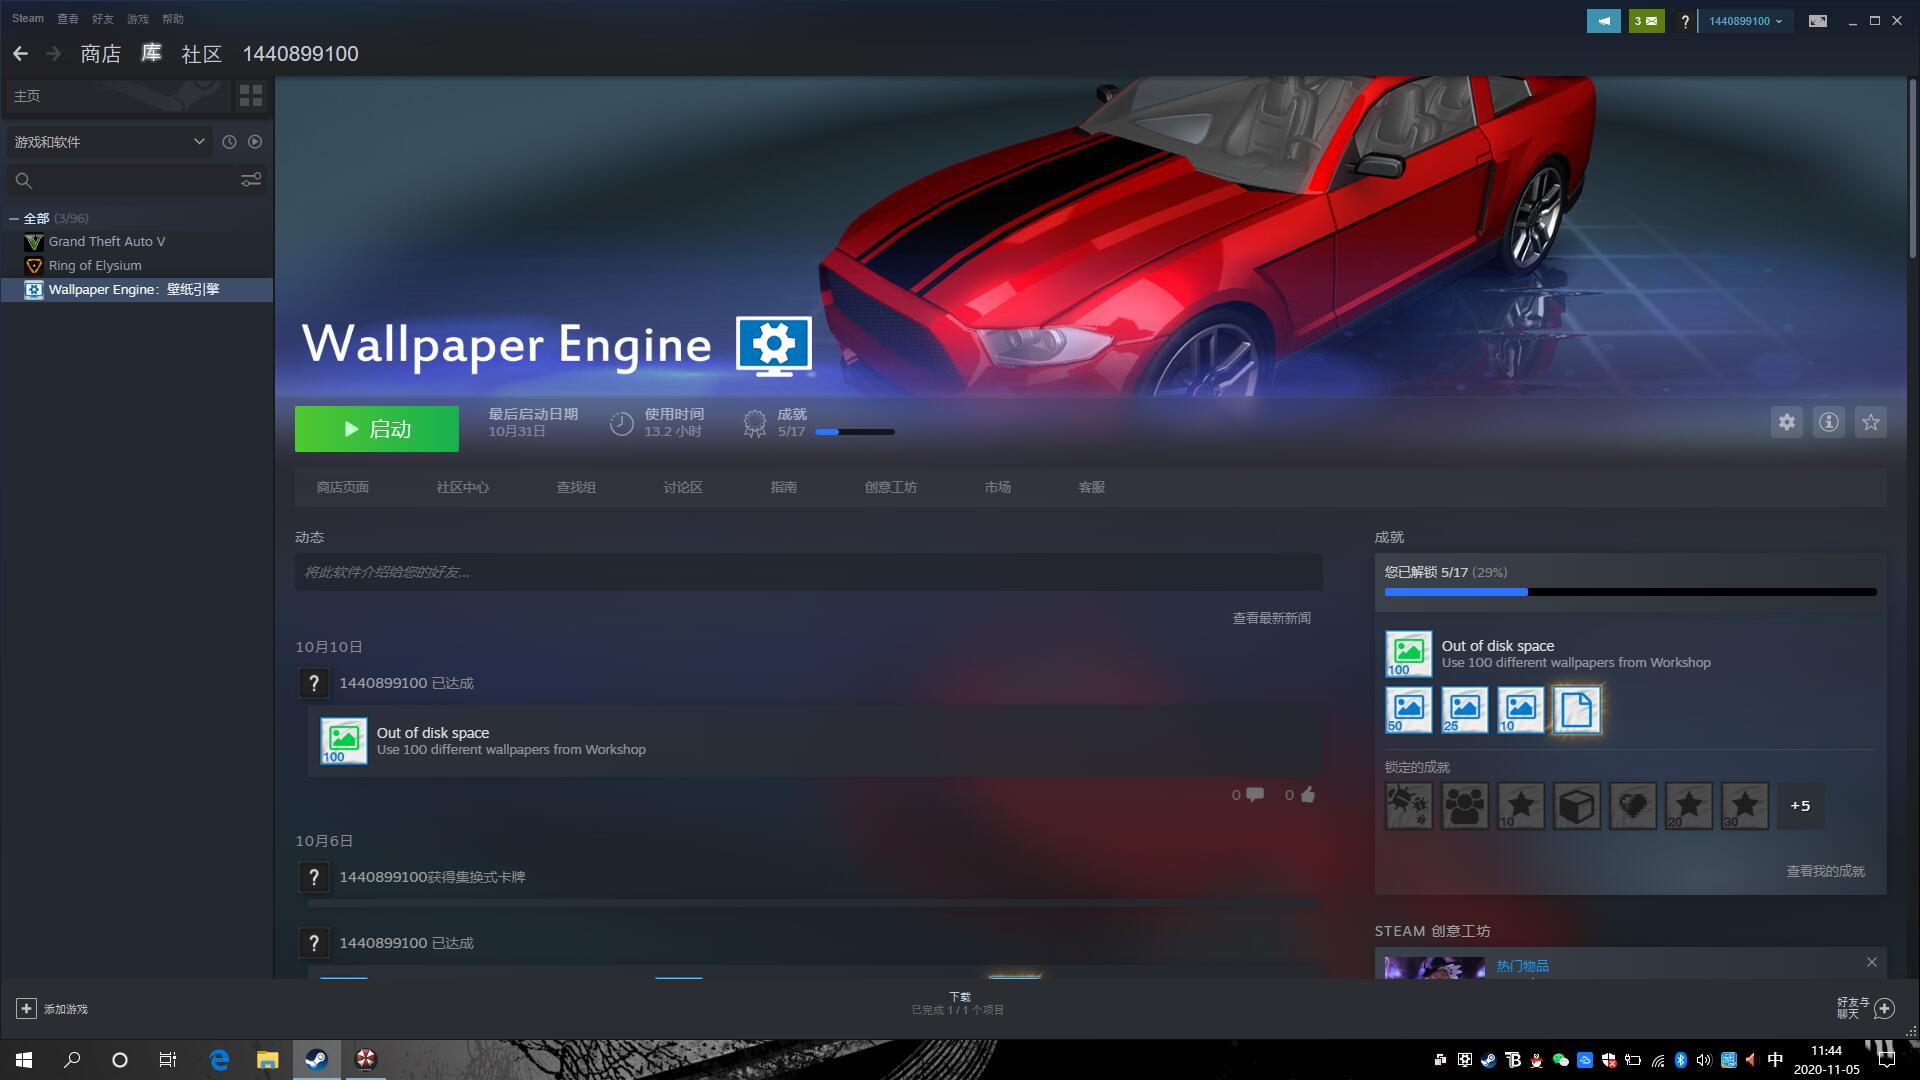Image resolution: width=1920 pixels, height=1080 pixels.
Task: Open the Steam announcements megaphone icon
Action: pyautogui.click(x=1604, y=21)
